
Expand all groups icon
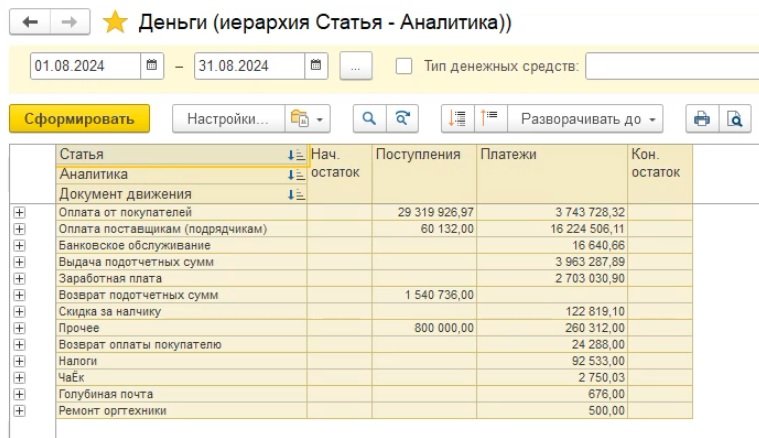click(x=457, y=119)
